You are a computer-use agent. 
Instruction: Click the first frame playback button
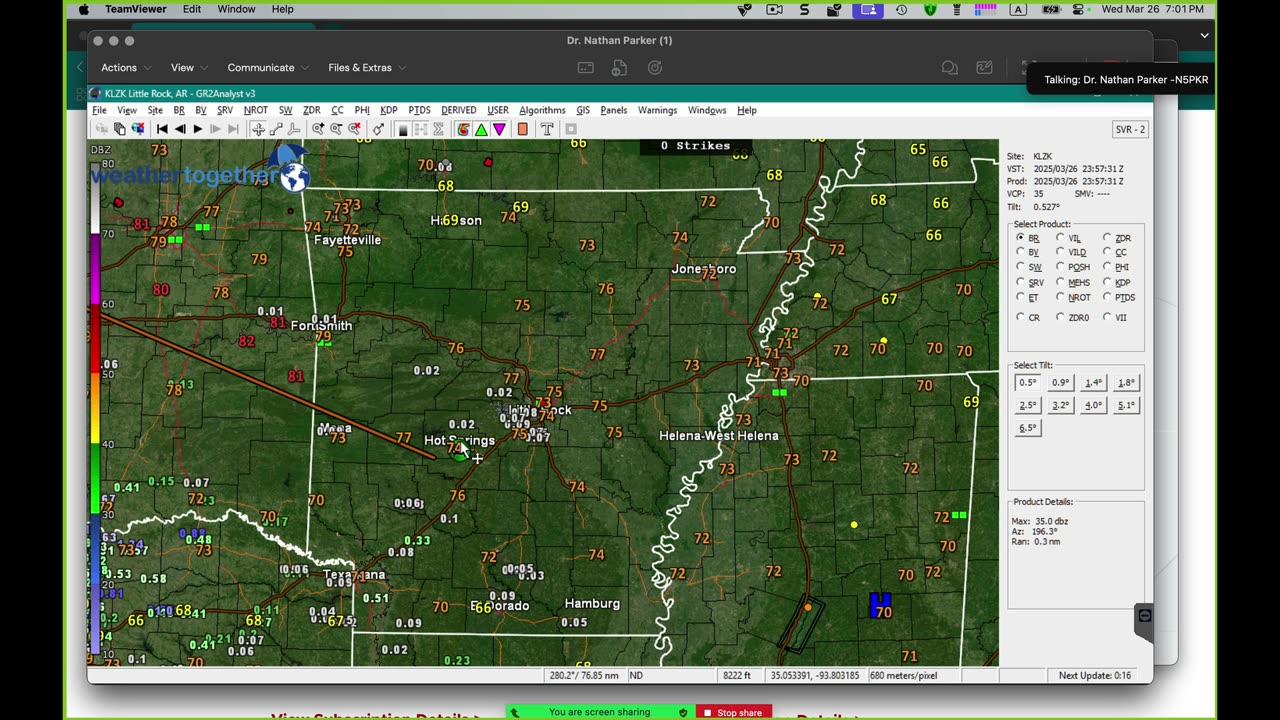click(x=162, y=129)
